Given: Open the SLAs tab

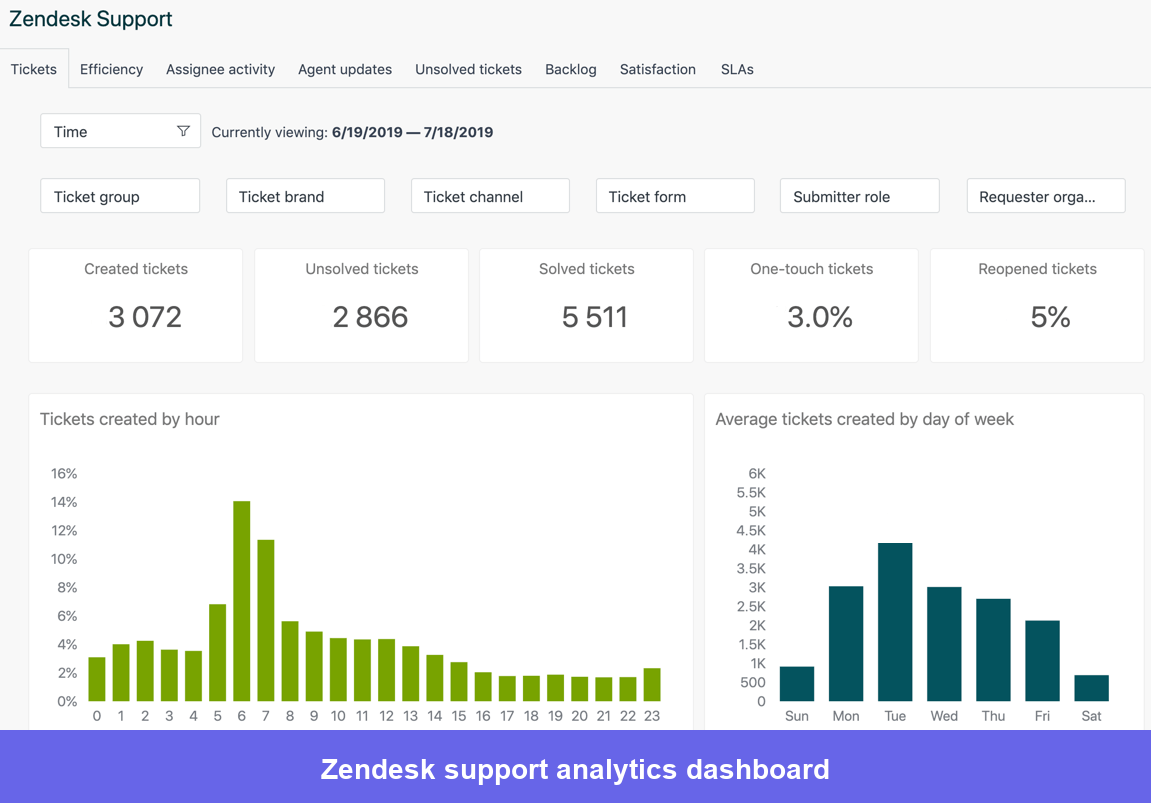Looking at the screenshot, I should click(x=737, y=69).
